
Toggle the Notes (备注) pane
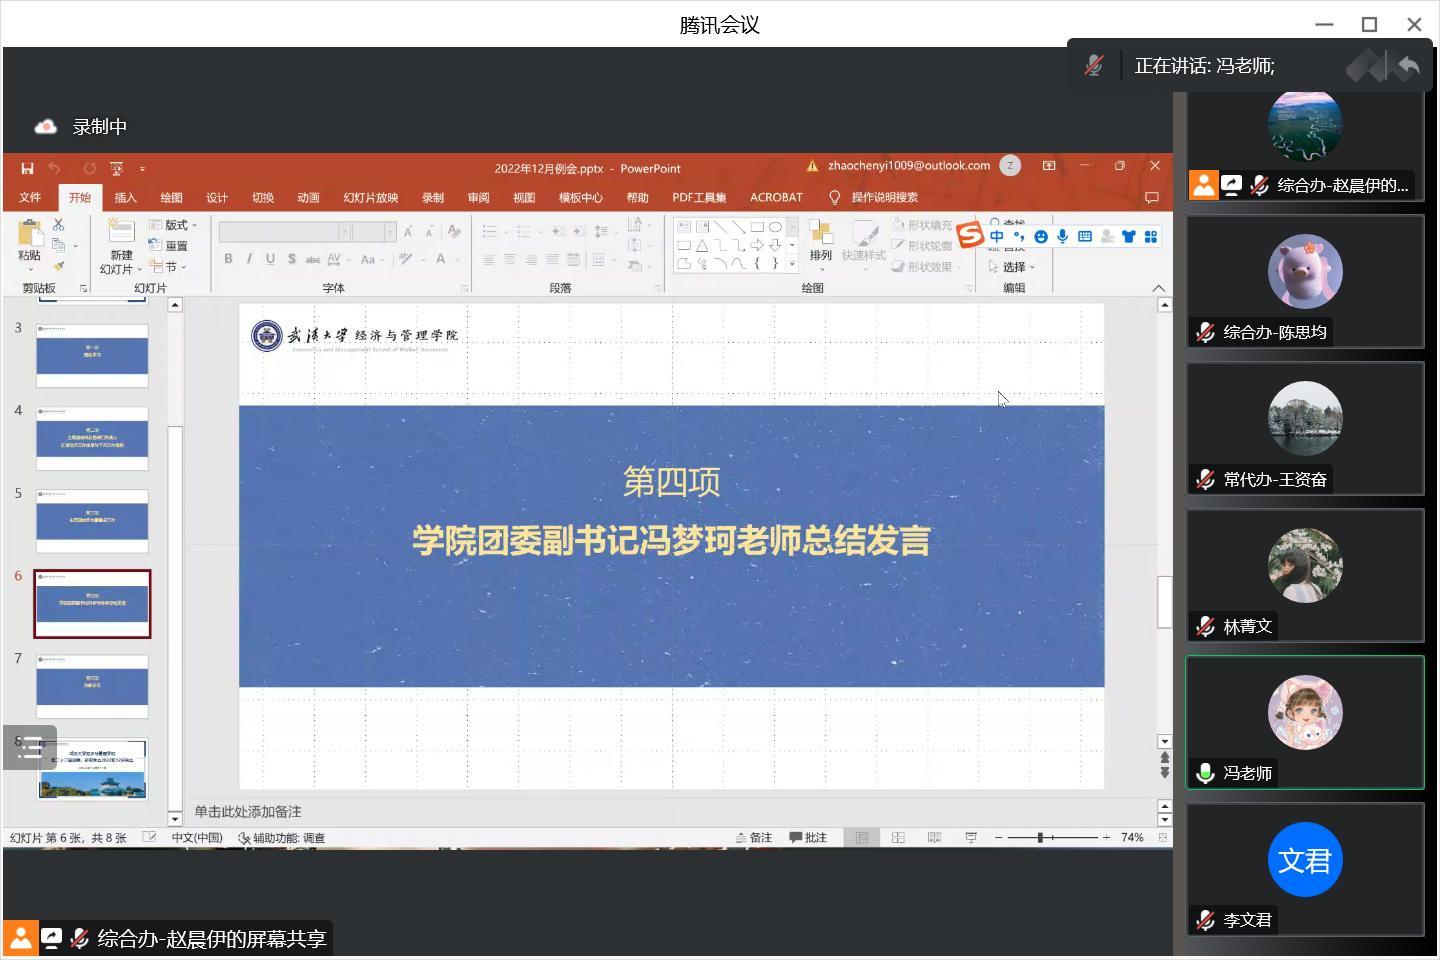pyautogui.click(x=754, y=838)
